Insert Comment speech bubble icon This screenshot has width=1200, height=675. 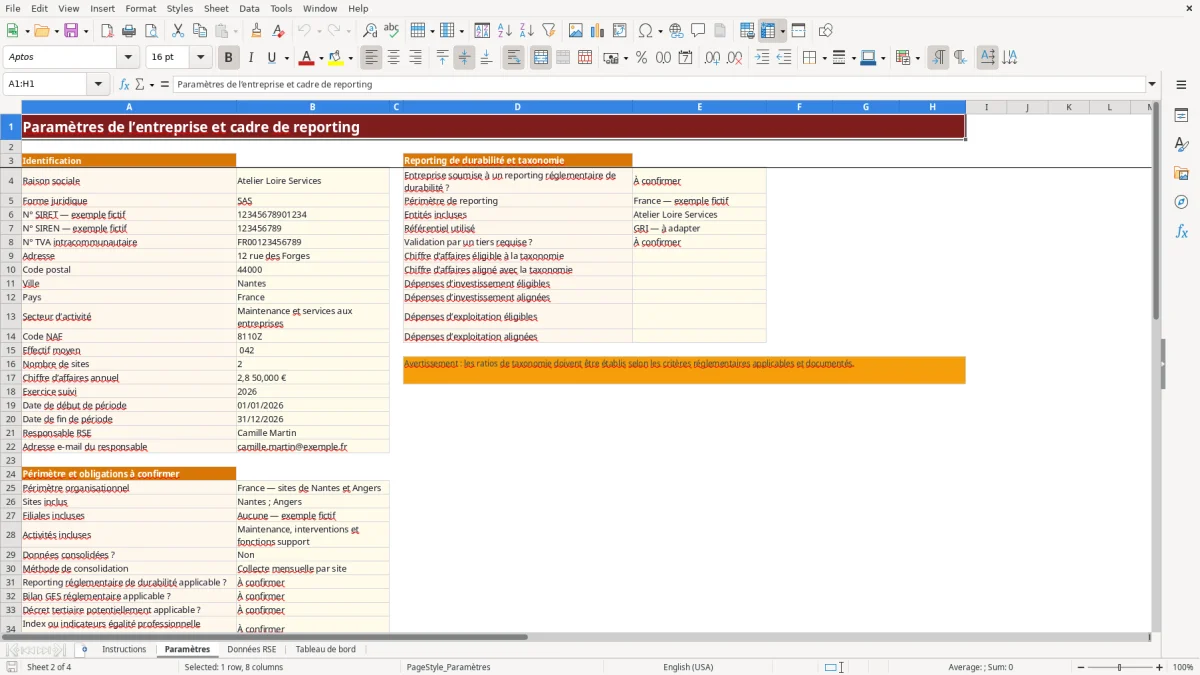(x=698, y=31)
